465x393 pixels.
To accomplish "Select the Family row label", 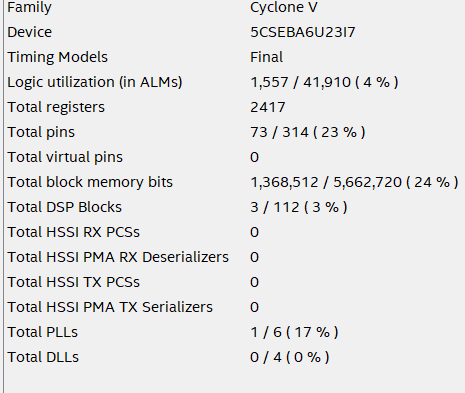I will [x=29, y=7].
